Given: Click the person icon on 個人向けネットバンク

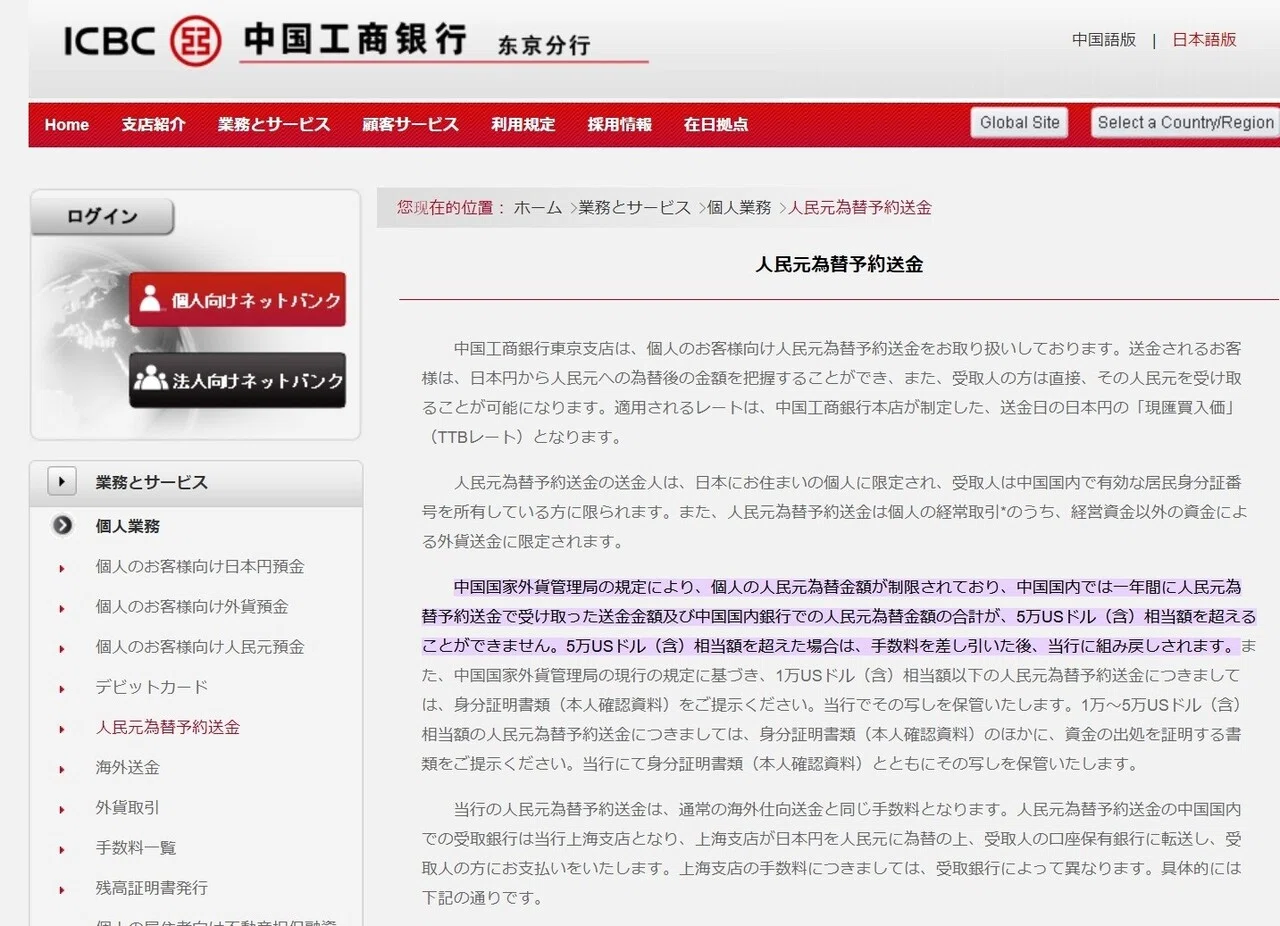Looking at the screenshot, I should coord(151,299).
